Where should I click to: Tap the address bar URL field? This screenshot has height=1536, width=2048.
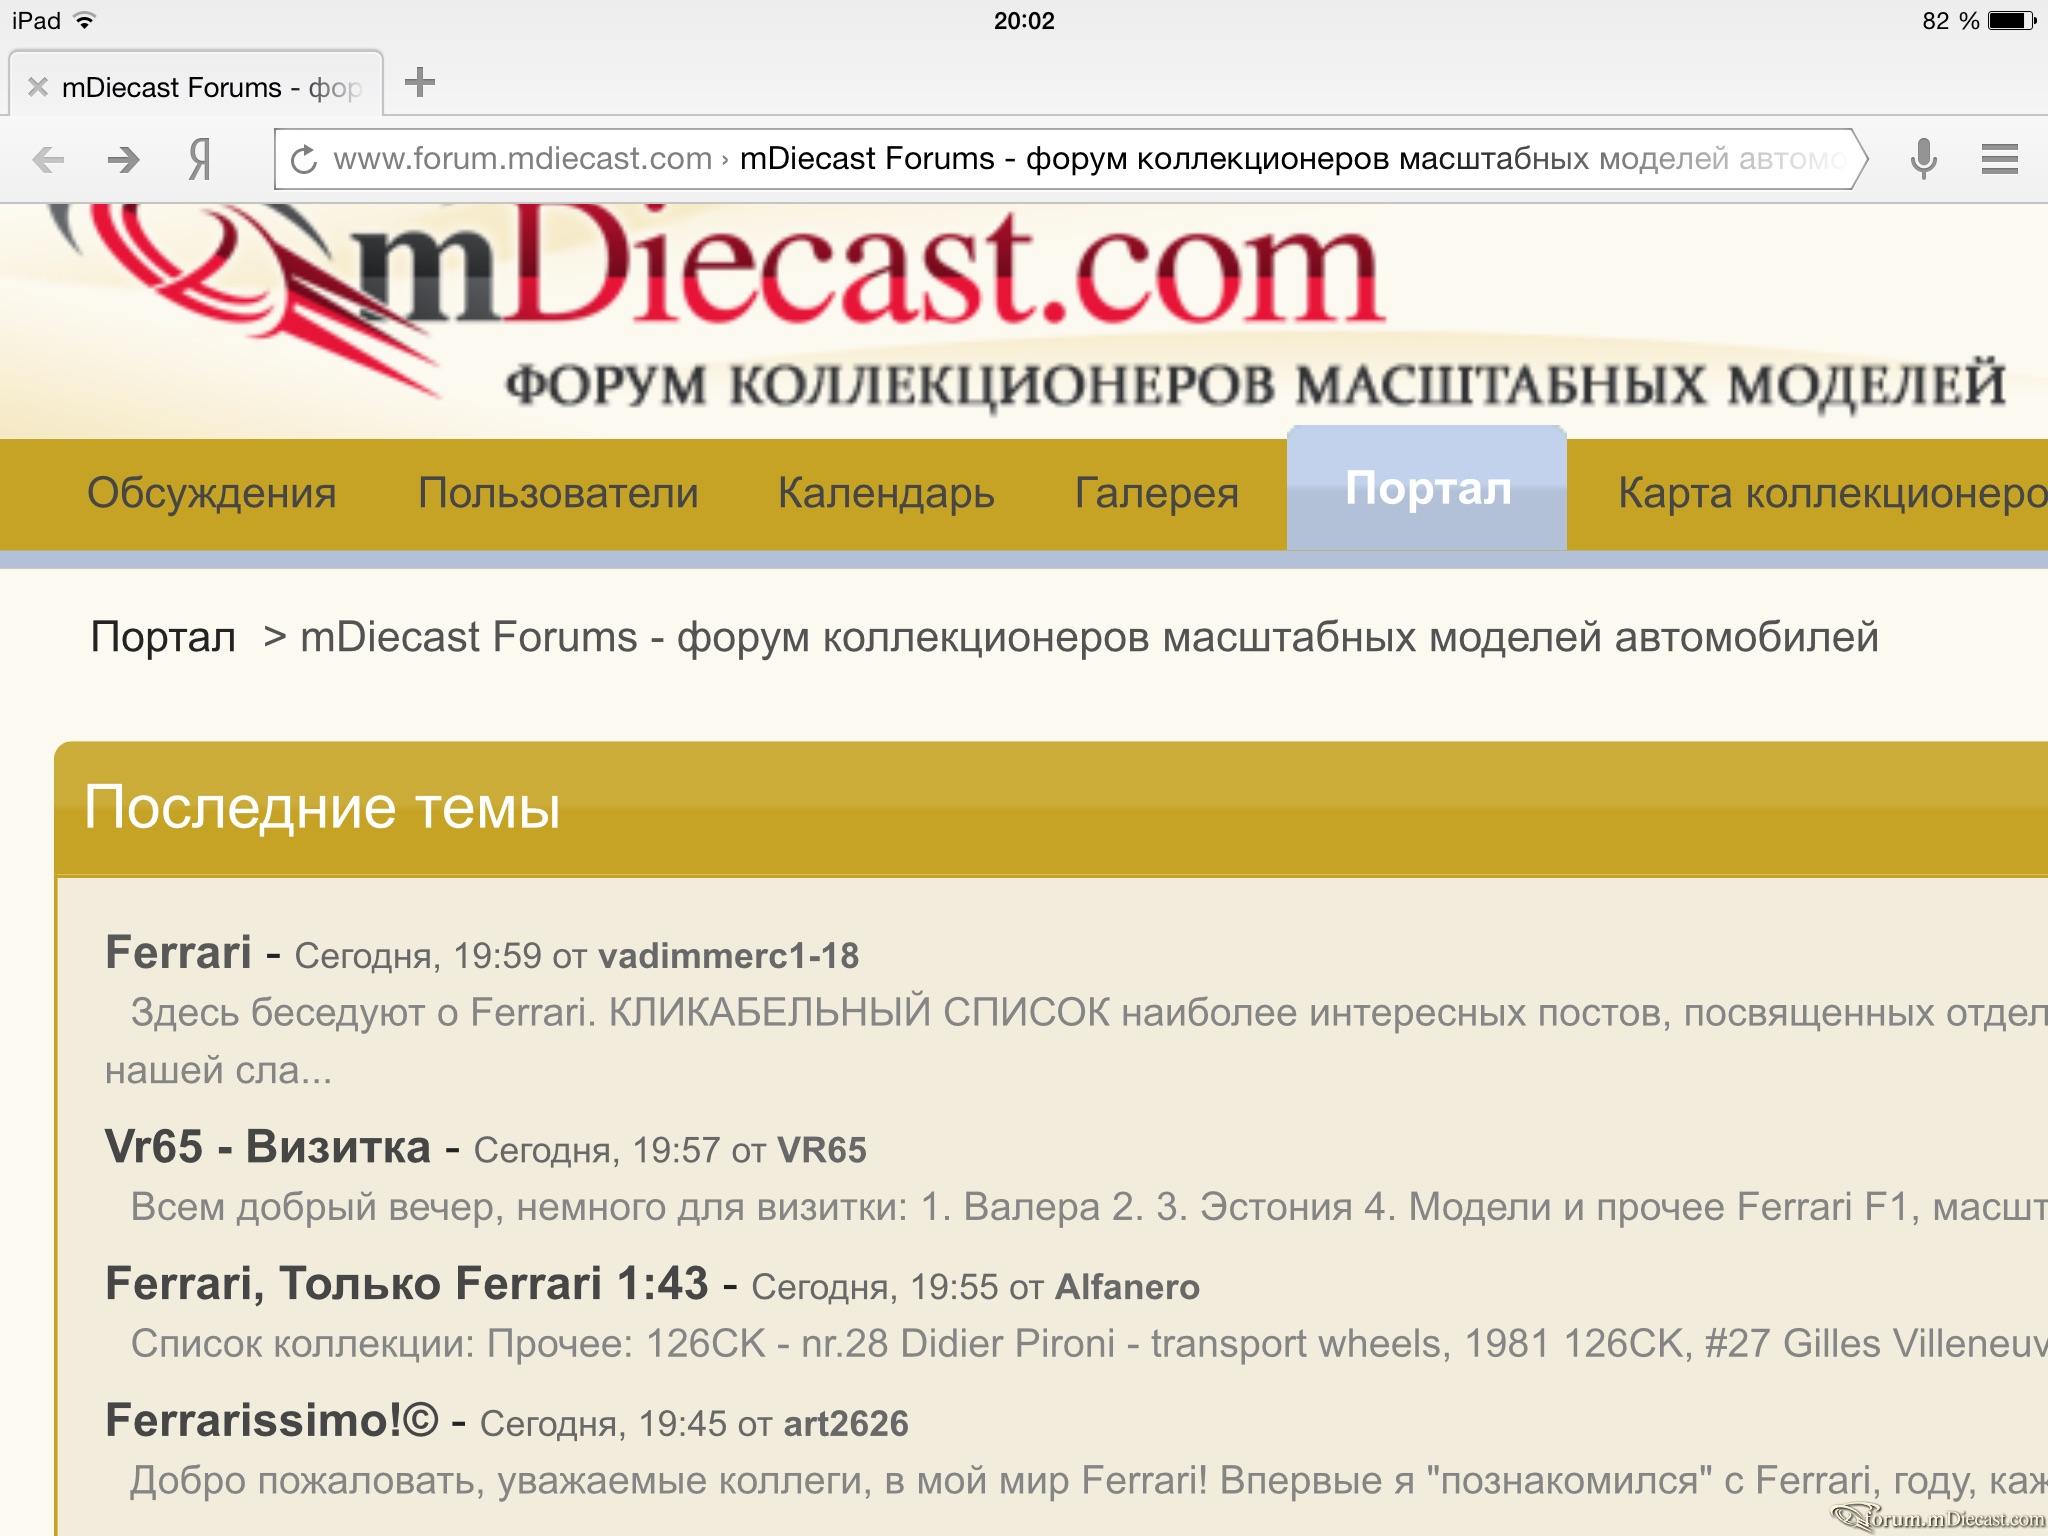(x=1070, y=159)
